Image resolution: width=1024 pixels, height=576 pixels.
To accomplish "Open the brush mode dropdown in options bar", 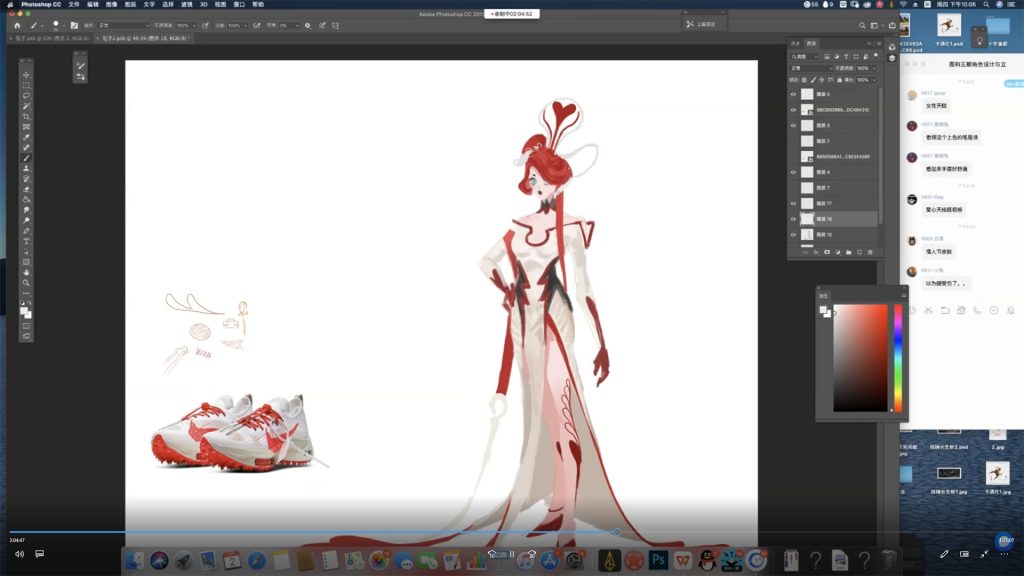I will point(122,25).
